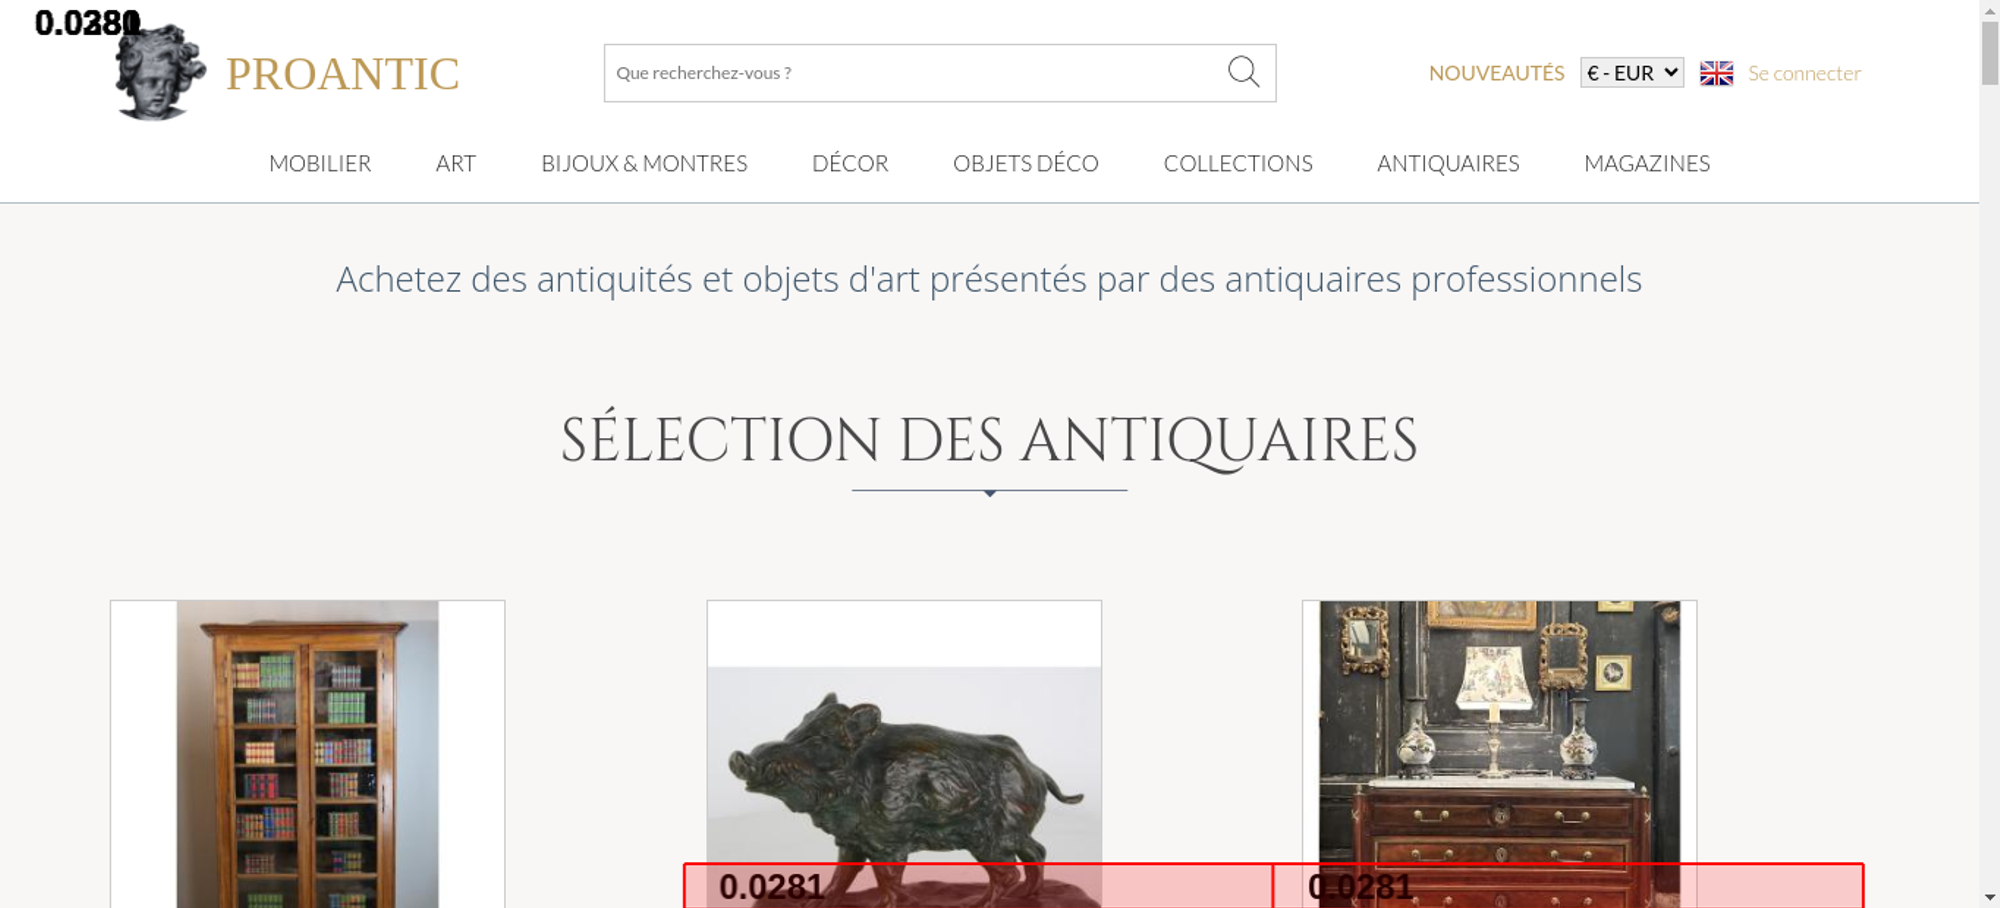Screen dimensions: 2000x908
Task: Open the currency EUR dropdown
Action: [1631, 73]
